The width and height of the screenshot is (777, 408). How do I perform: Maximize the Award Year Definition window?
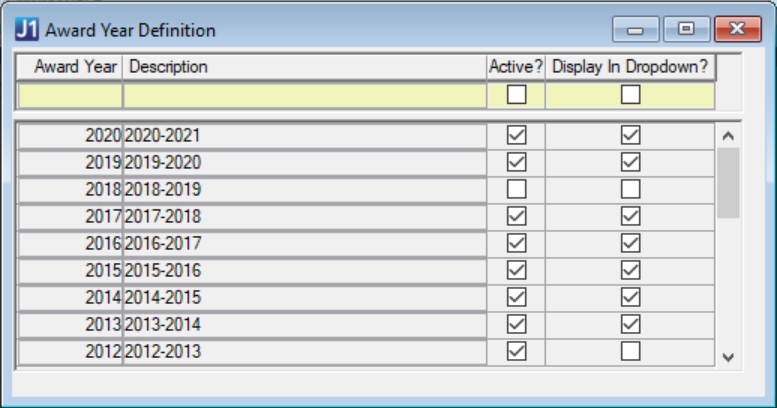(x=686, y=30)
